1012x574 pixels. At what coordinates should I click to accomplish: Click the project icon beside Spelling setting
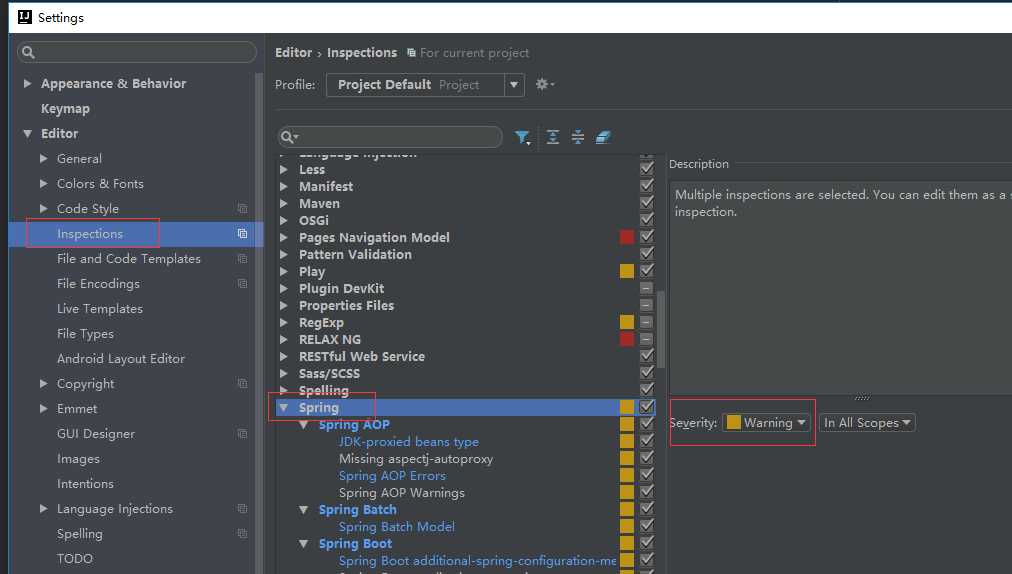pyautogui.click(x=243, y=534)
